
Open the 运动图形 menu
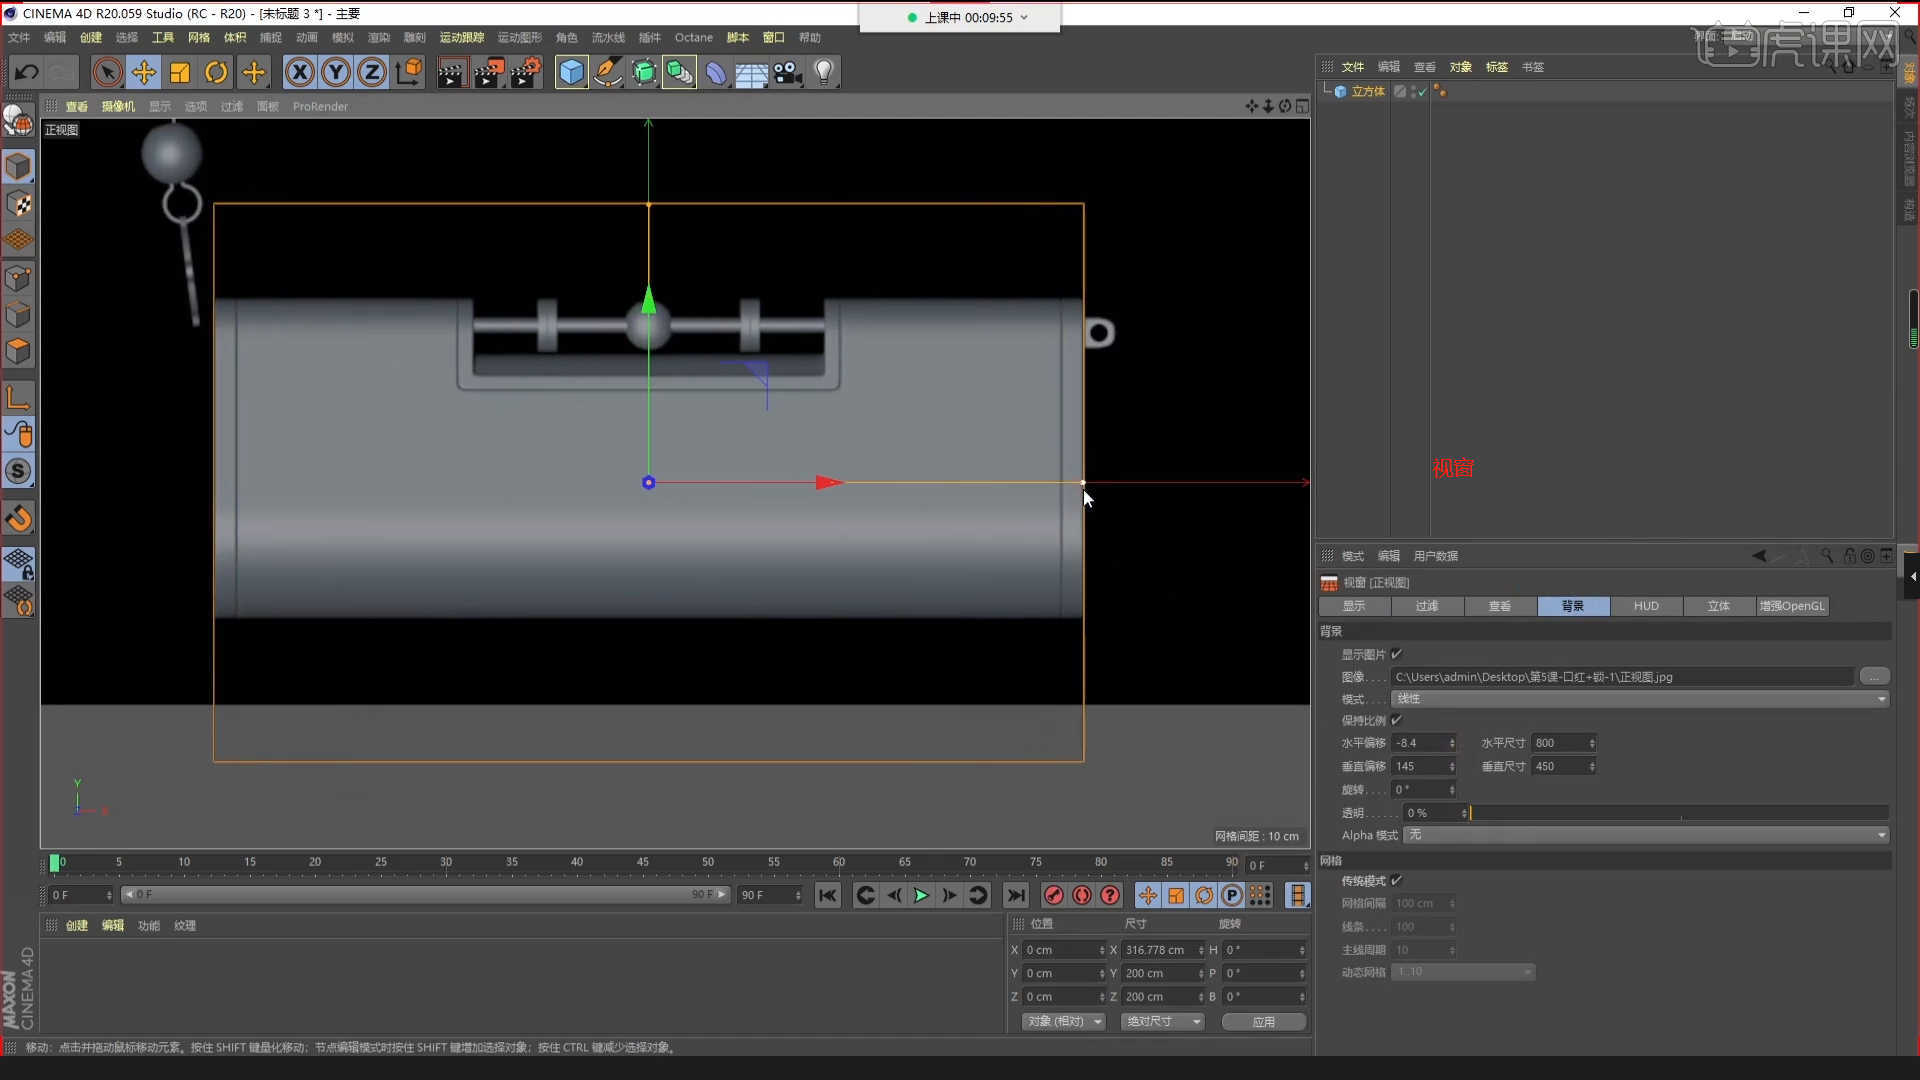(519, 38)
